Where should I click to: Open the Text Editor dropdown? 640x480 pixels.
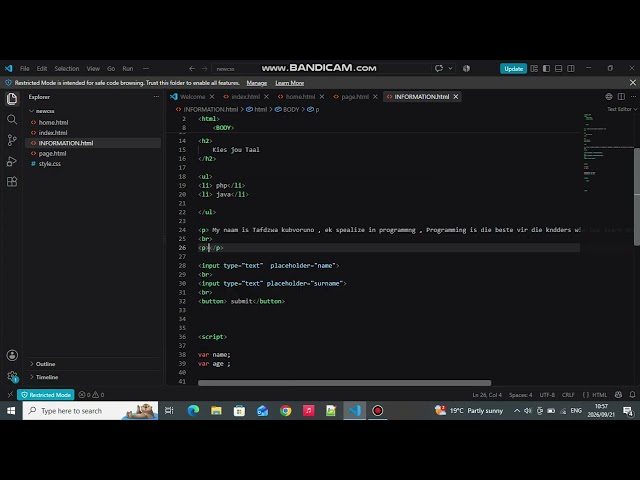click(622, 109)
